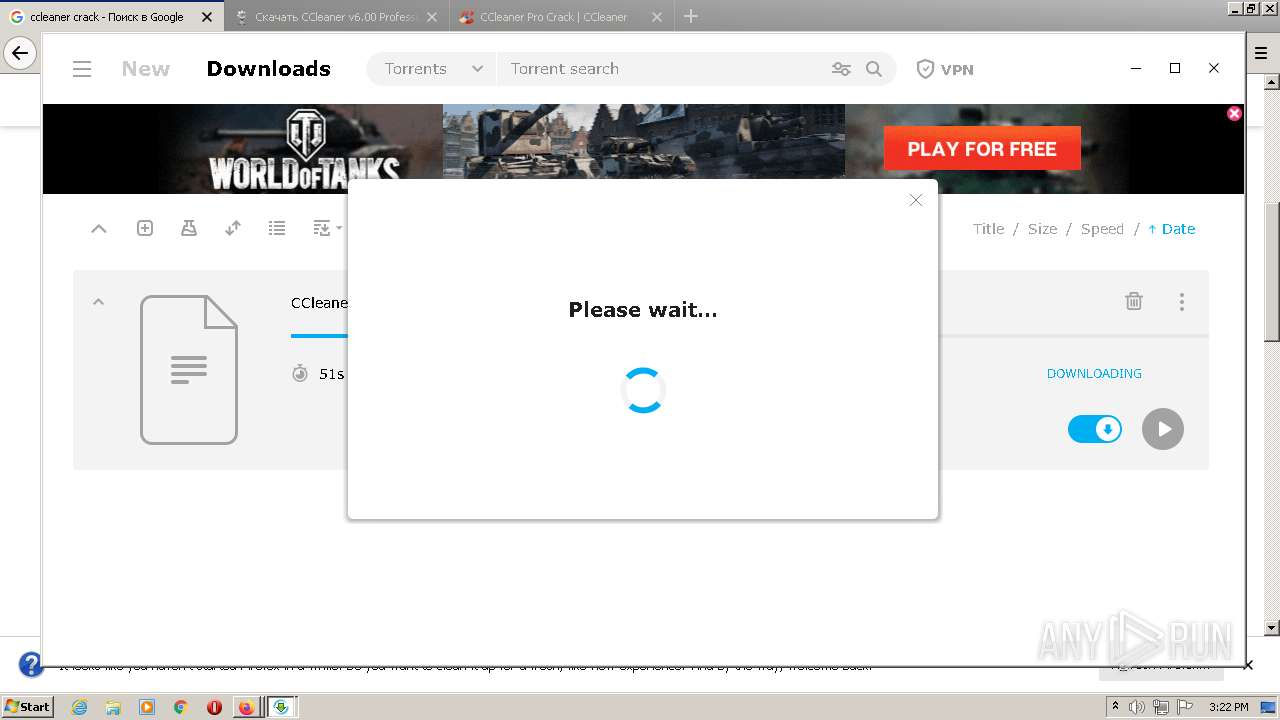Click the 3:22 PM clock
The height and width of the screenshot is (720, 1280).
click(1228, 707)
